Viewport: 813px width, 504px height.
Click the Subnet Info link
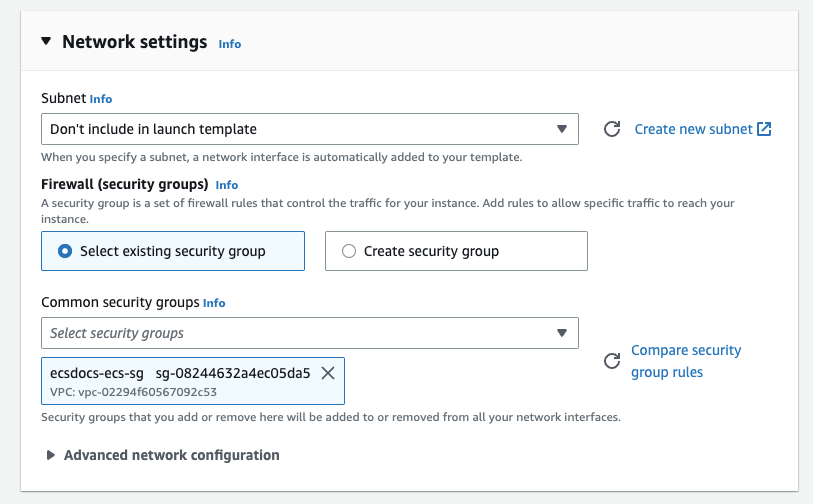pyautogui.click(x=101, y=99)
